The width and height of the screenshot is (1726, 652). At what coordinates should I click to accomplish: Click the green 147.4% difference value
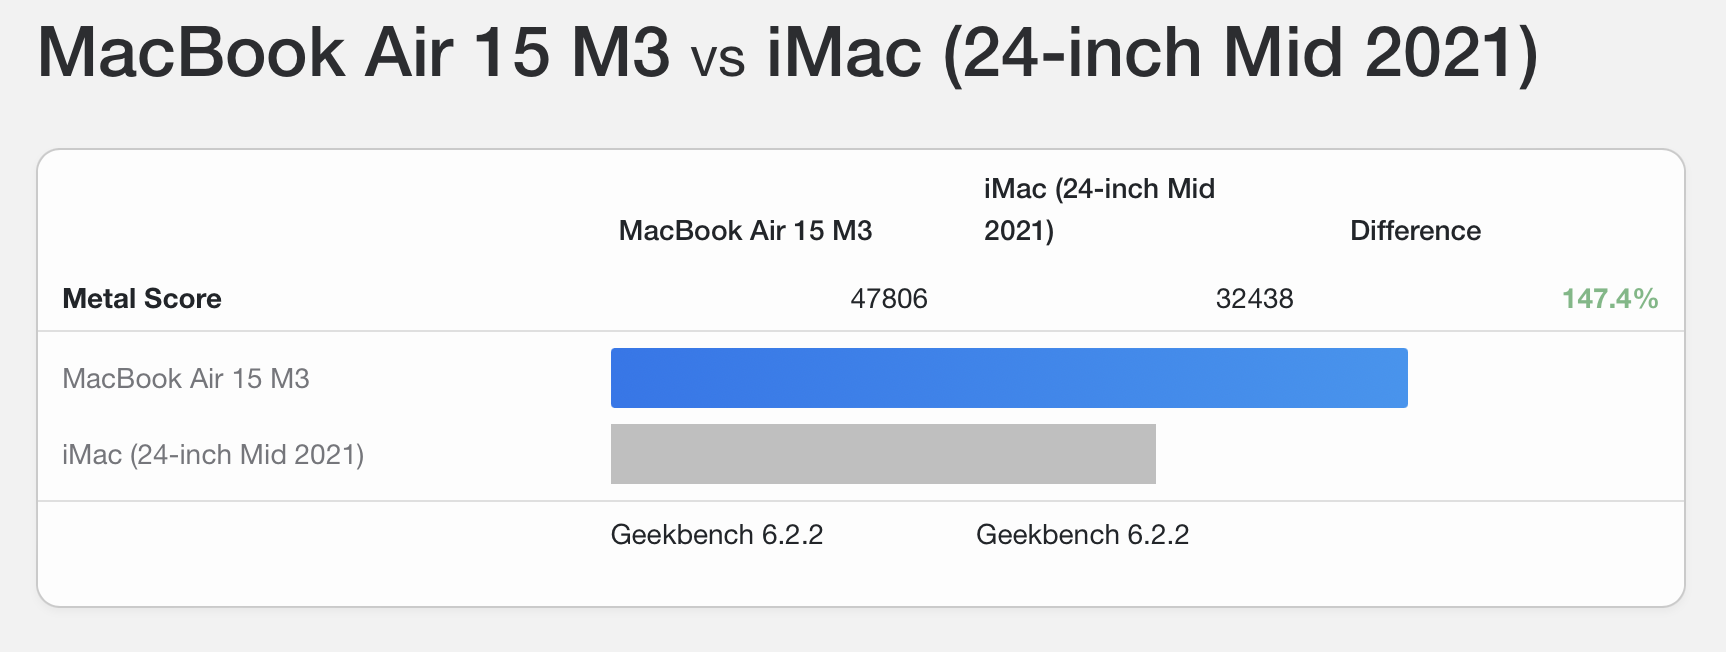pyautogui.click(x=1609, y=299)
